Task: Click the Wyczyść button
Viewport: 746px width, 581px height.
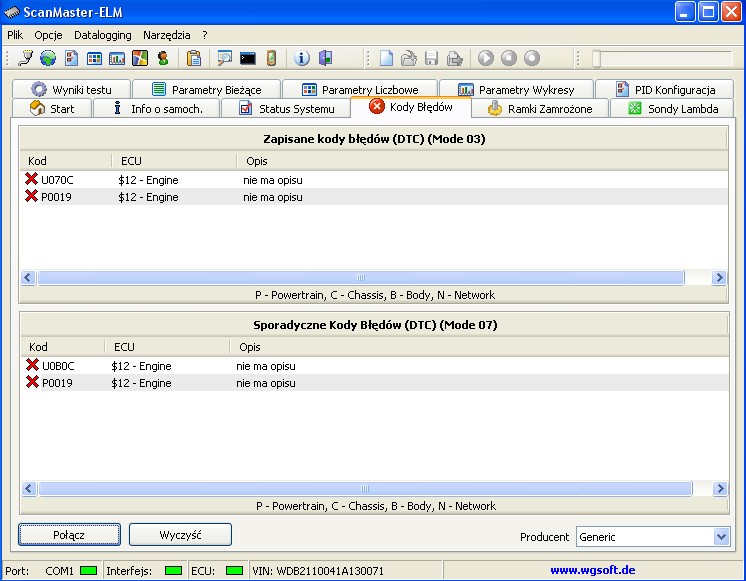Action: point(180,535)
